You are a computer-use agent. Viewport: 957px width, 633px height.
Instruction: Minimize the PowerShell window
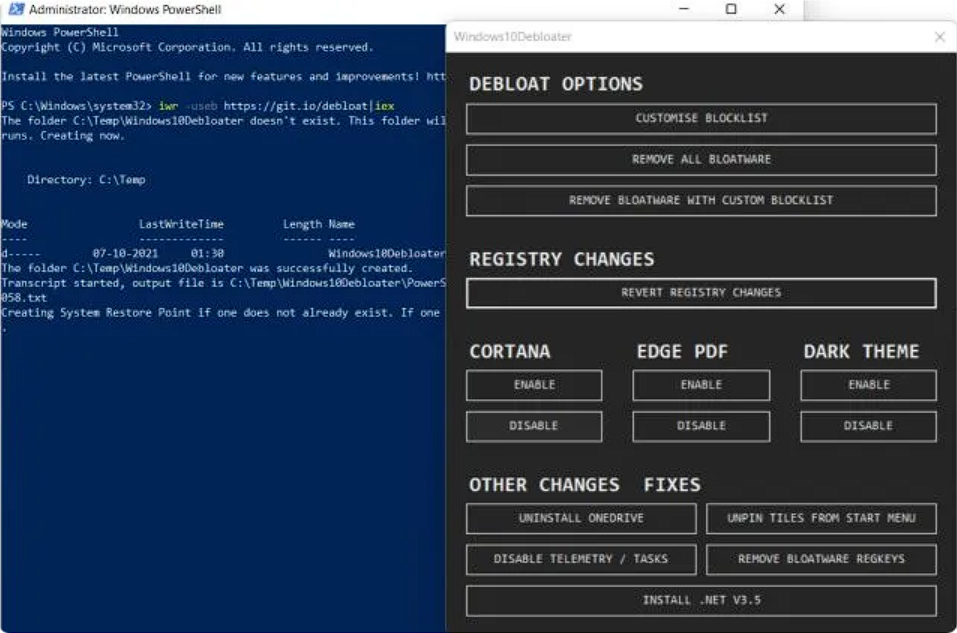684,9
